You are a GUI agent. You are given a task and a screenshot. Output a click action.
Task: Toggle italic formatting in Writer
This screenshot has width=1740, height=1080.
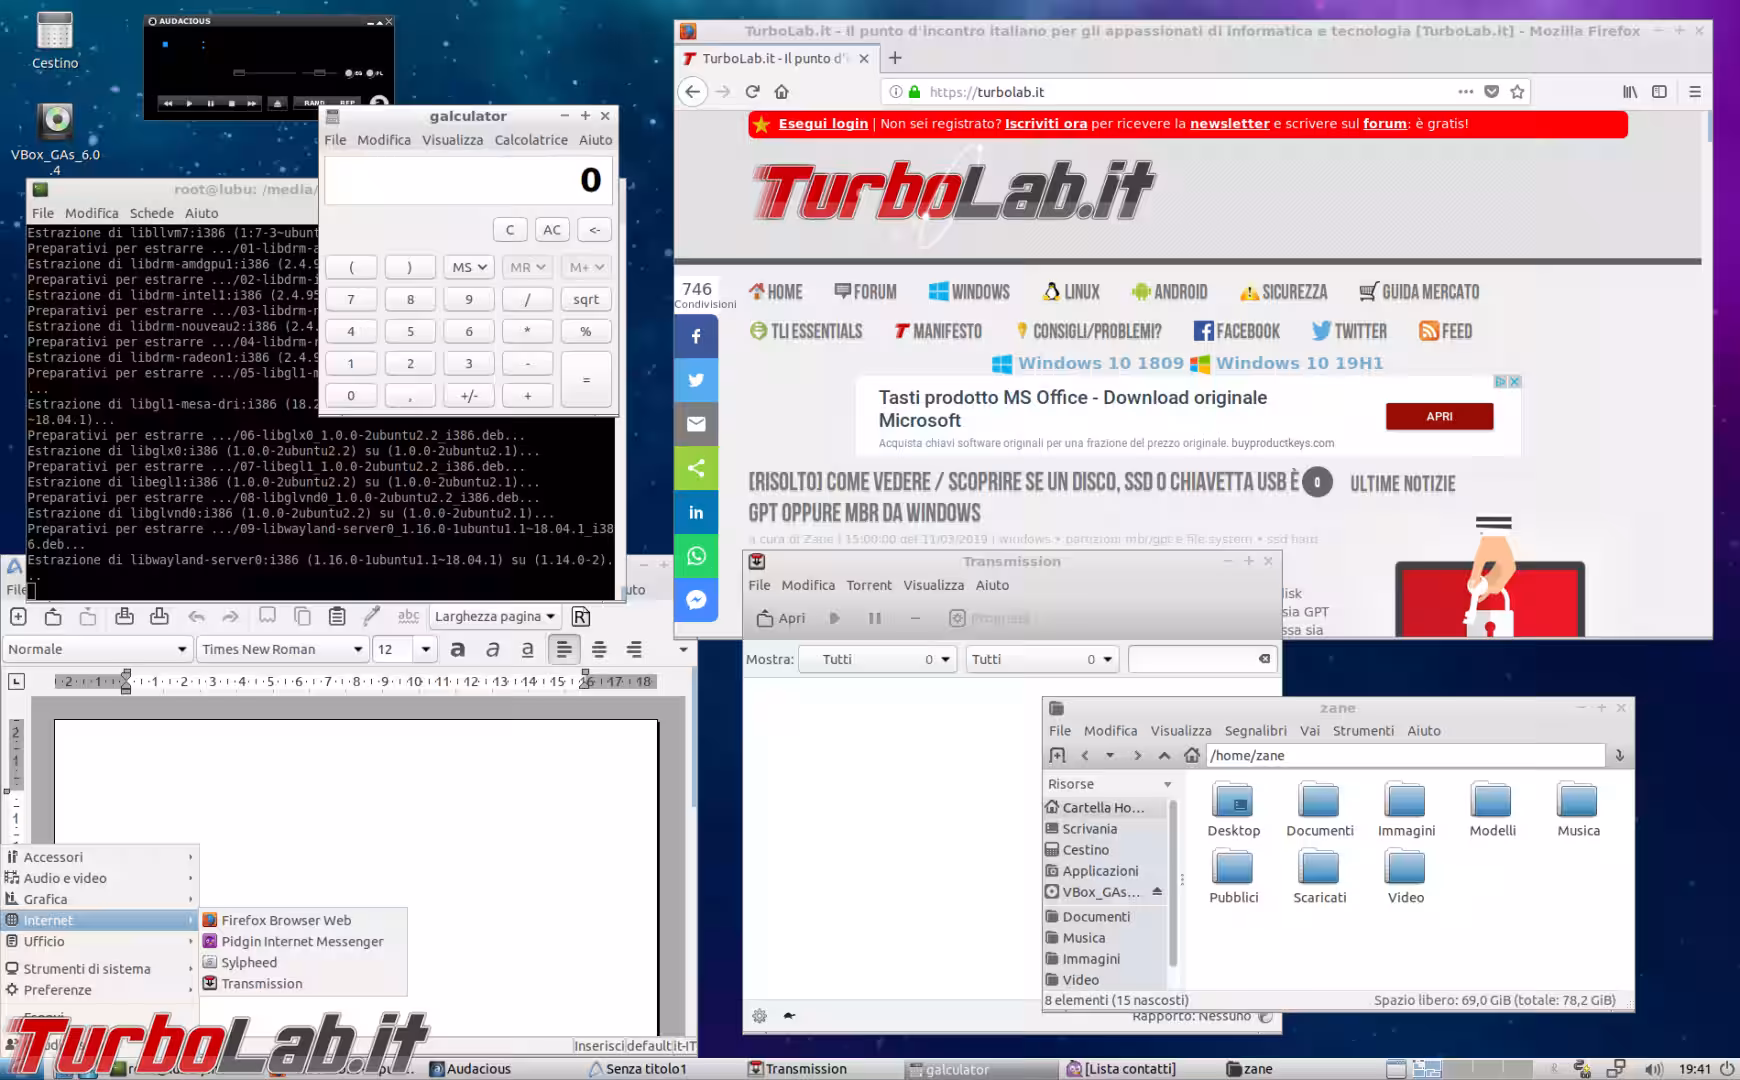pos(492,649)
